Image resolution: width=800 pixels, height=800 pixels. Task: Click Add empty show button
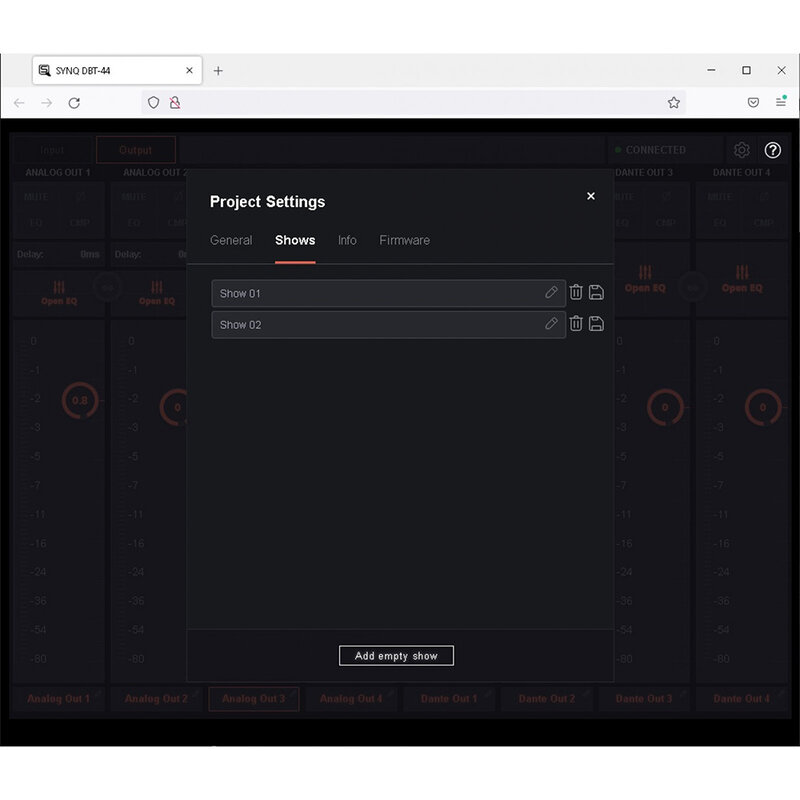point(396,656)
